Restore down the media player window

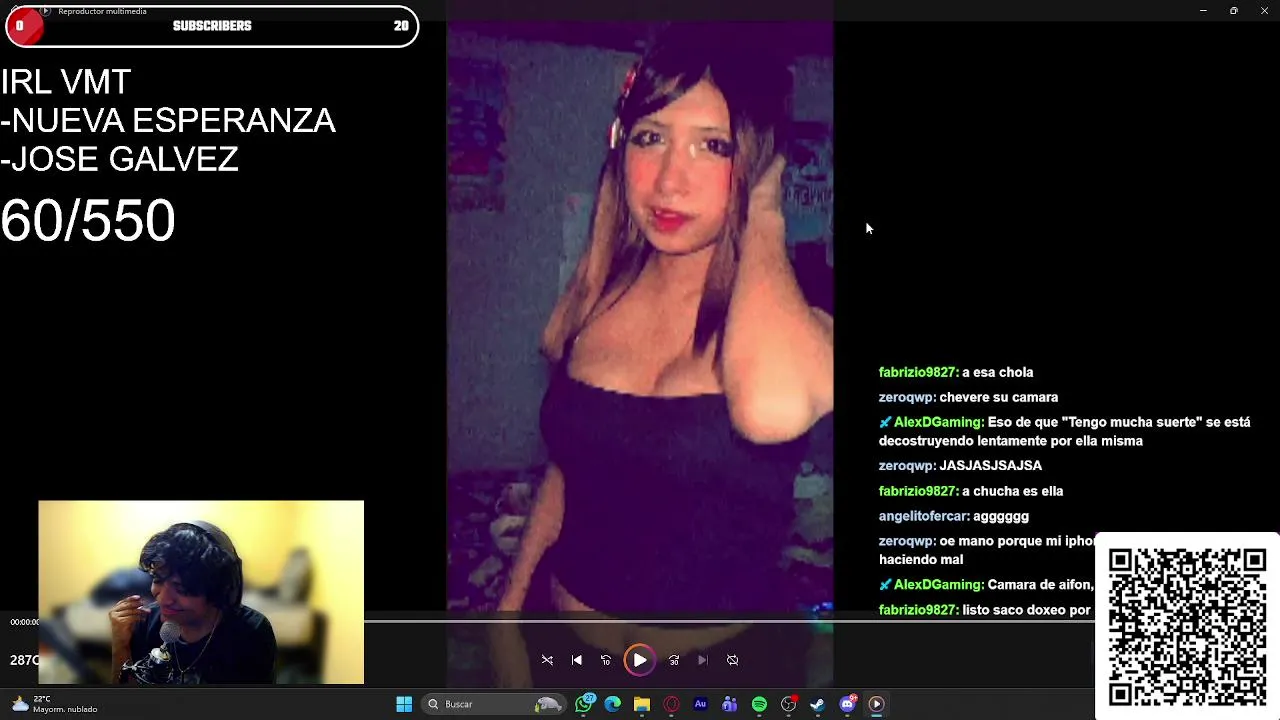1234,11
